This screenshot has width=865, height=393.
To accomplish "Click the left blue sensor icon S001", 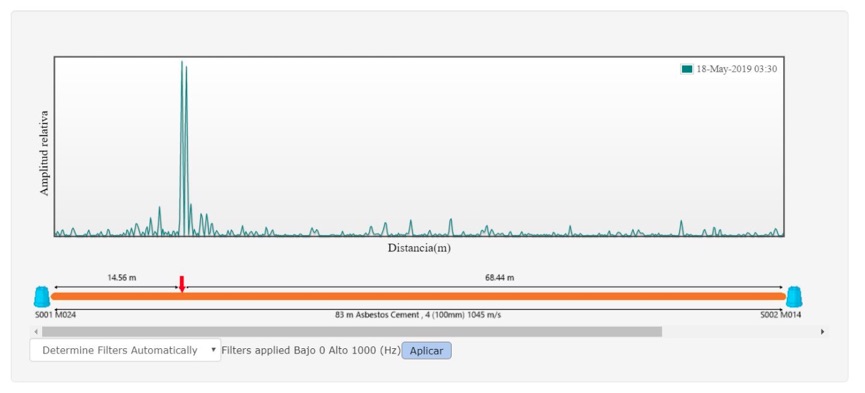I will pyautogui.click(x=41, y=297).
